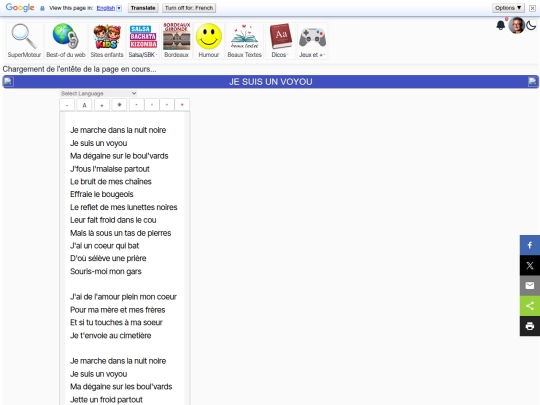Click the broken image icon right of the title
The height and width of the screenshot is (405, 540).
[x=532, y=82]
